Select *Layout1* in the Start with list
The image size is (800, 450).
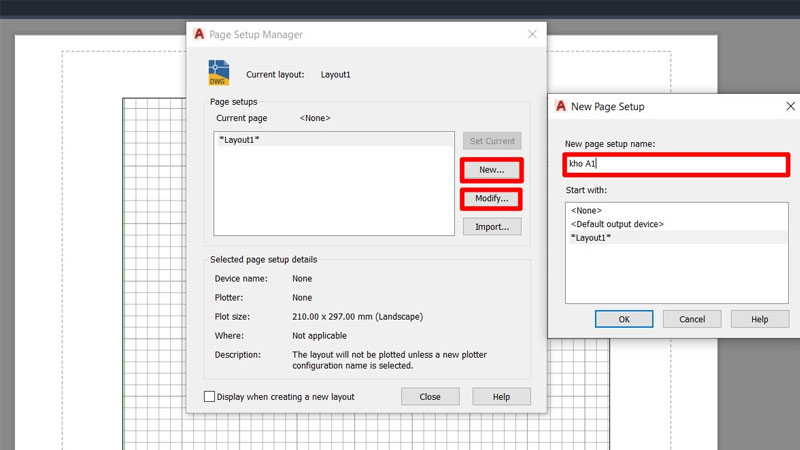[x=590, y=238]
